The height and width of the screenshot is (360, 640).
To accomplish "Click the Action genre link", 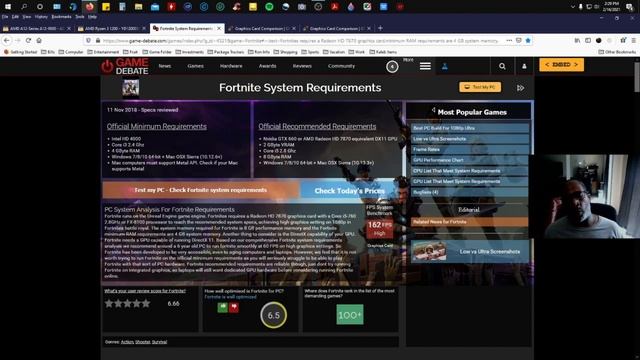I will tap(127, 342).
